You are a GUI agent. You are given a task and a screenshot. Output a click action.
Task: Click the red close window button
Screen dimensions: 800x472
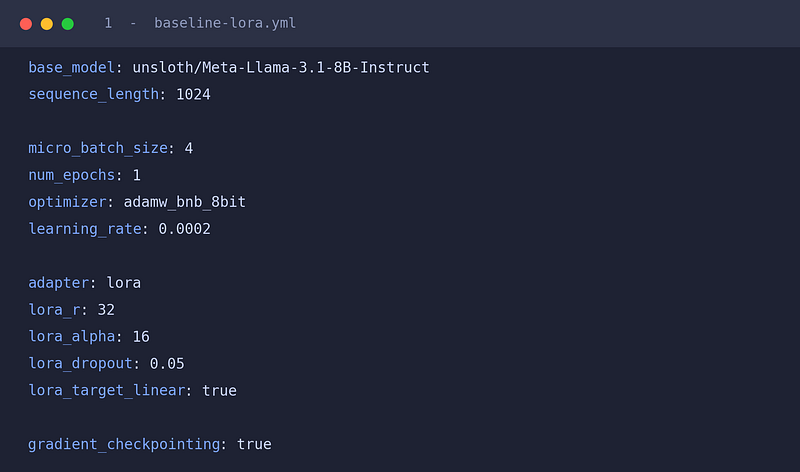pyautogui.click(x=26, y=24)
